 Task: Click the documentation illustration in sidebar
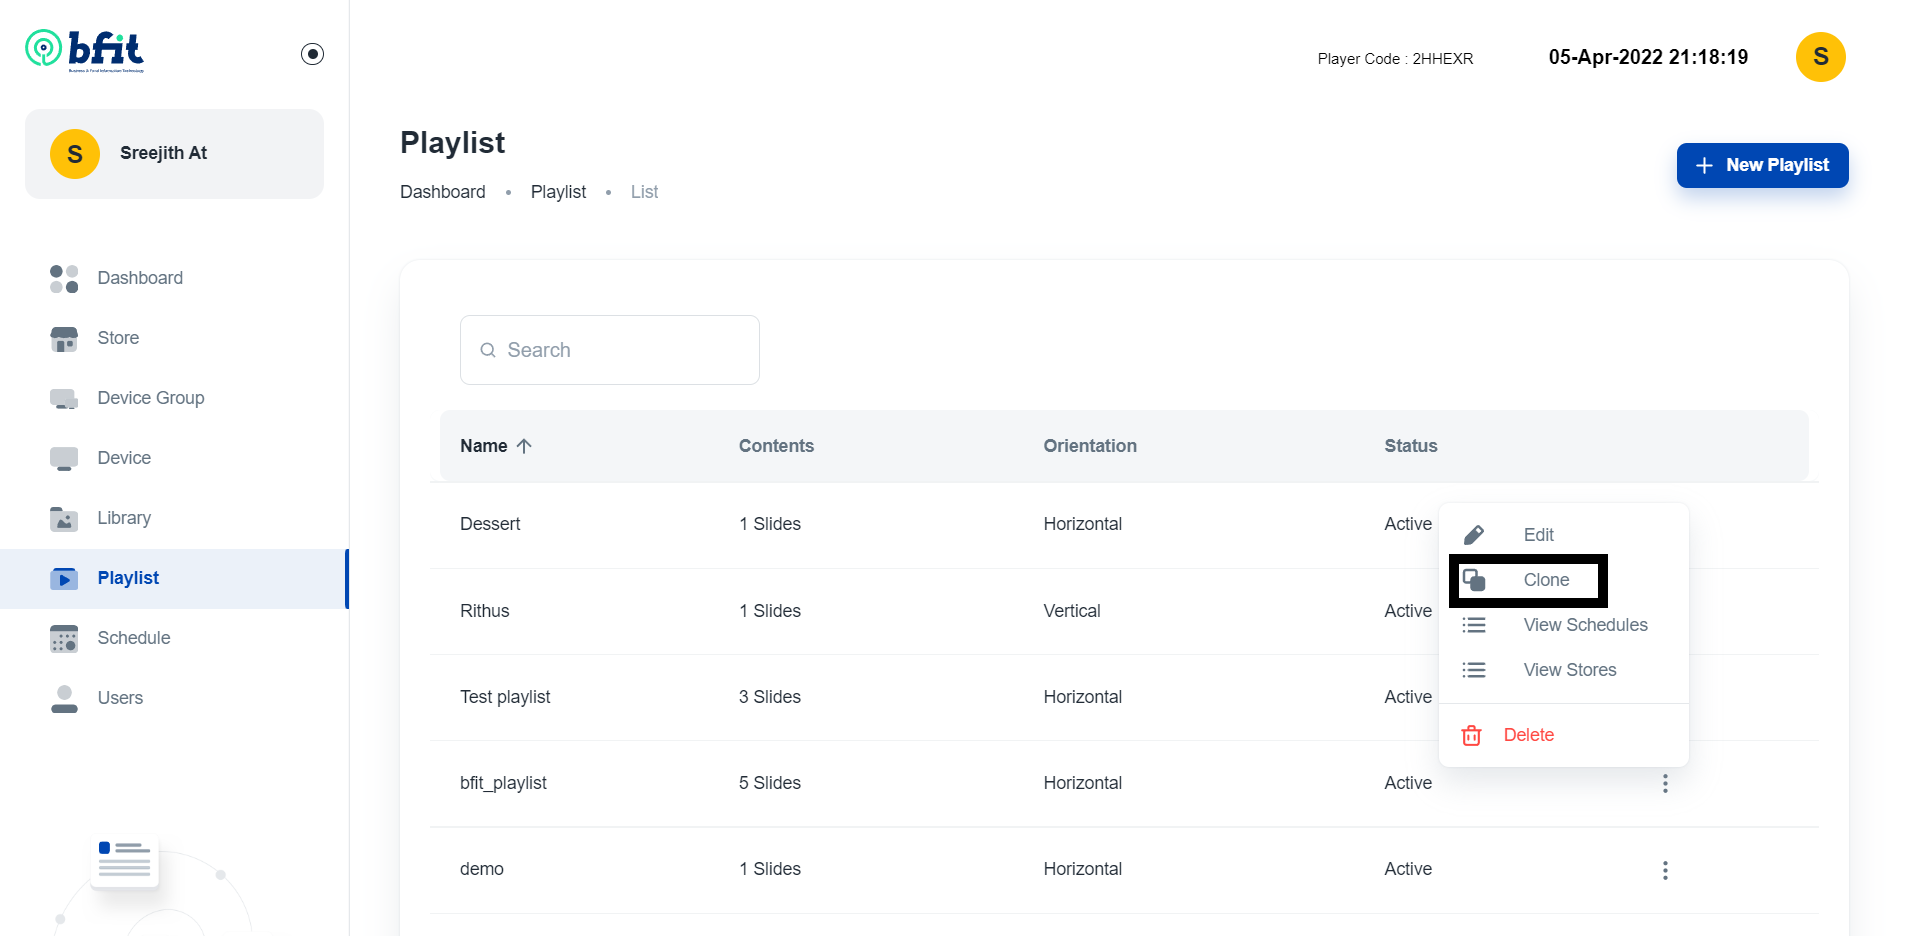pyautogui.click(x=125, y=860)
